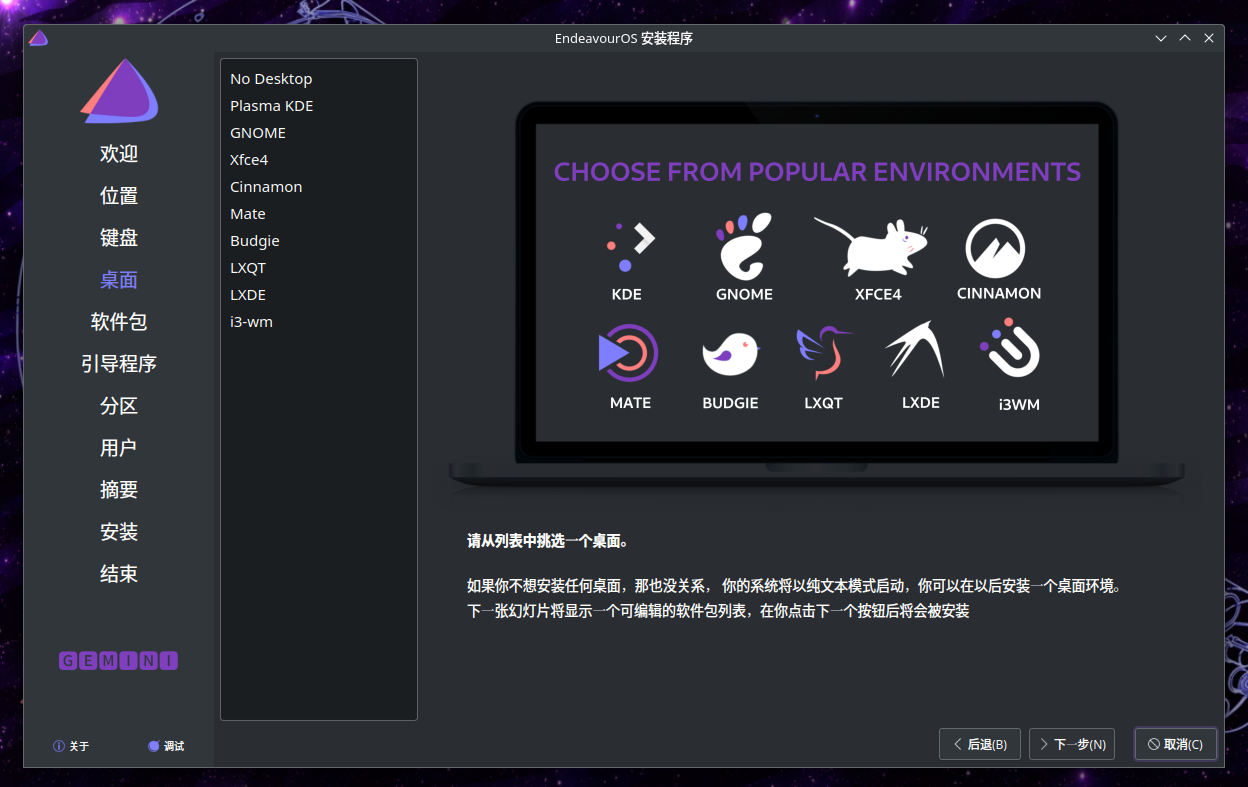
Task: Pick Mate in the desktop list
Action: [x=318, y=214]
